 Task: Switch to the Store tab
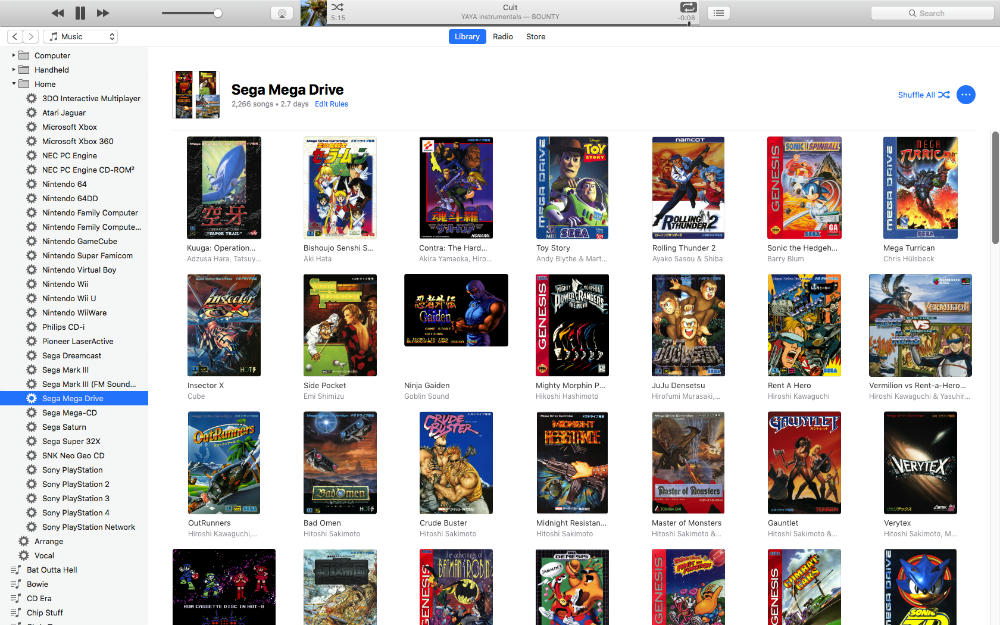tap(536, 36)
